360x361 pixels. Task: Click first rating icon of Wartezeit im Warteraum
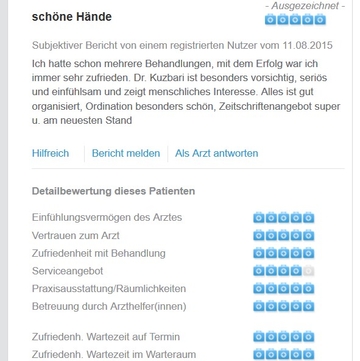[259, 354]
